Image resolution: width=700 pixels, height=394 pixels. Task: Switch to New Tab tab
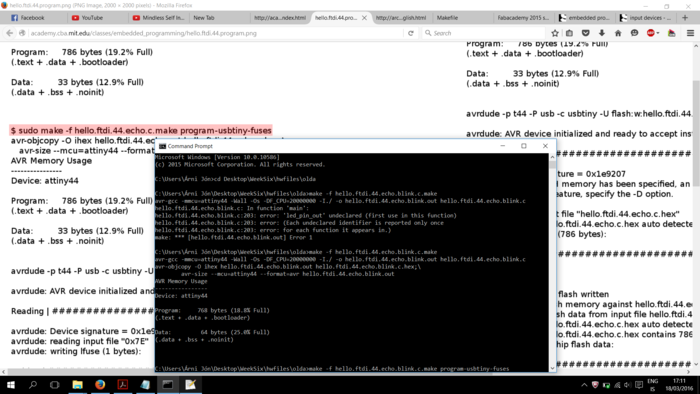point(219,18)
